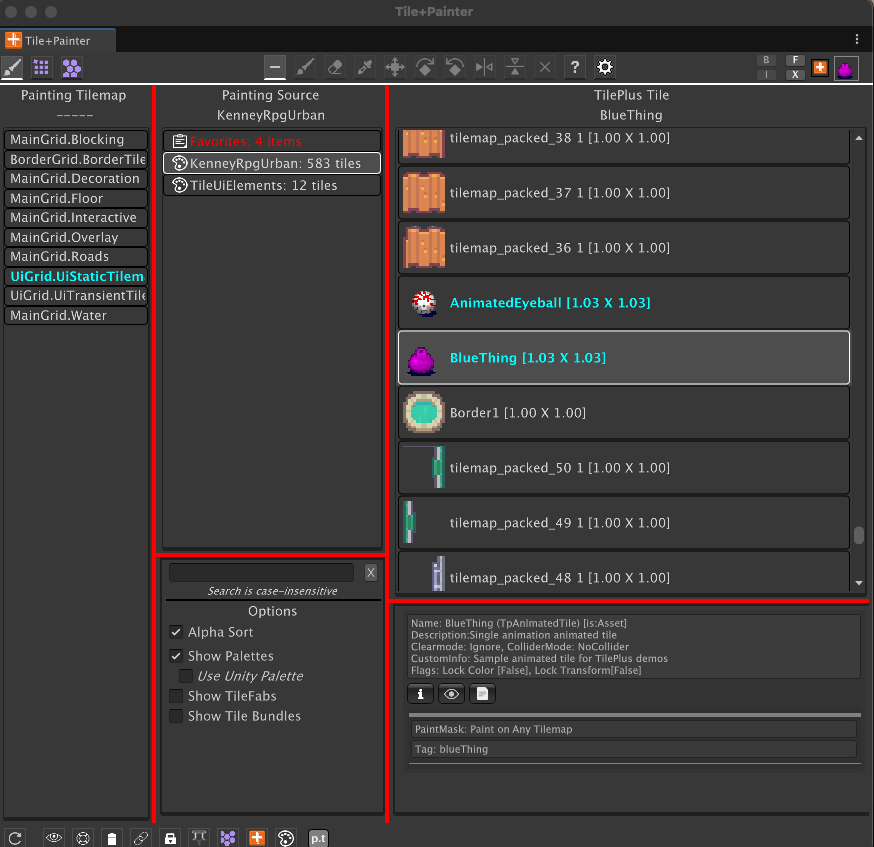Open the three-dot window menu
The width and height of the screenshot is (874, 847).
click(857, 39)
